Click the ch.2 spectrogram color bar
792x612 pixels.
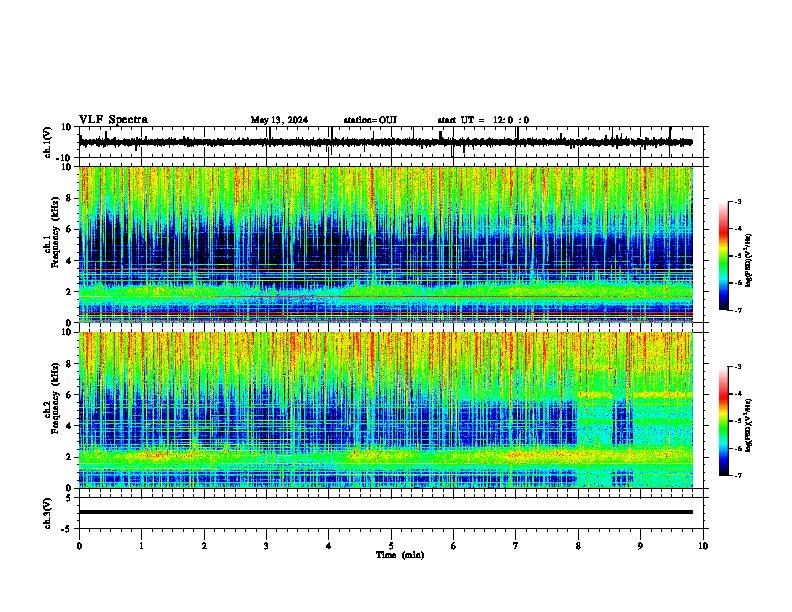pyautogui.click(x=724, y=421)
